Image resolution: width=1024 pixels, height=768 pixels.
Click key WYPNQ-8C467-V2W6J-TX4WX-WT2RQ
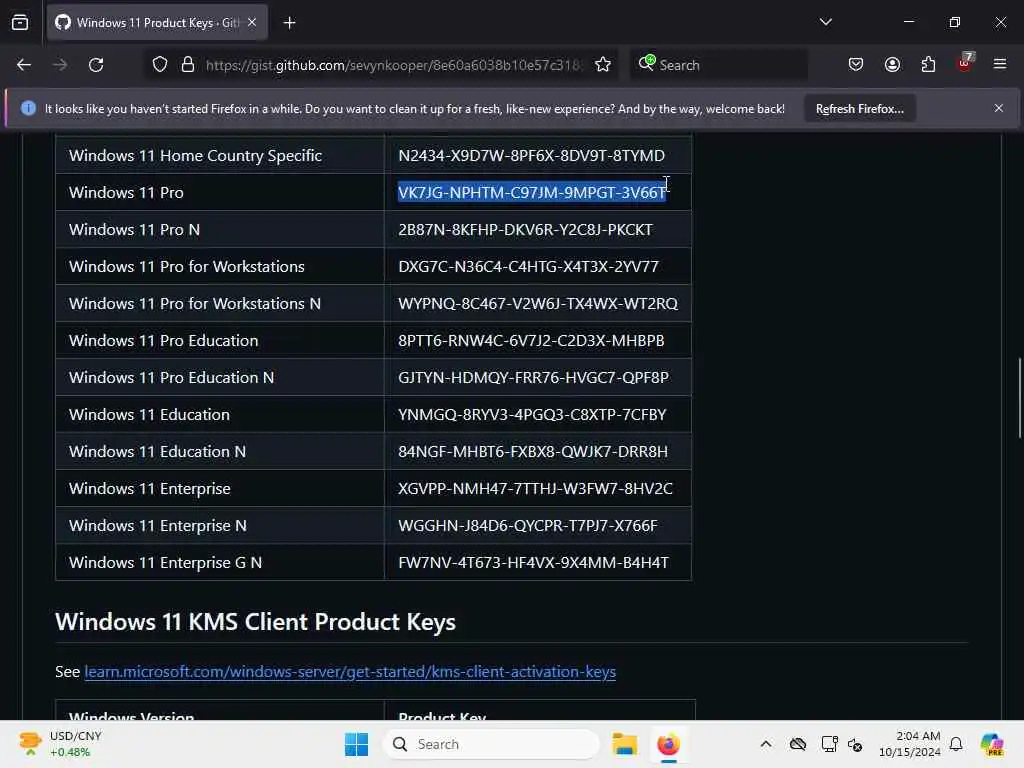point(538,304)
